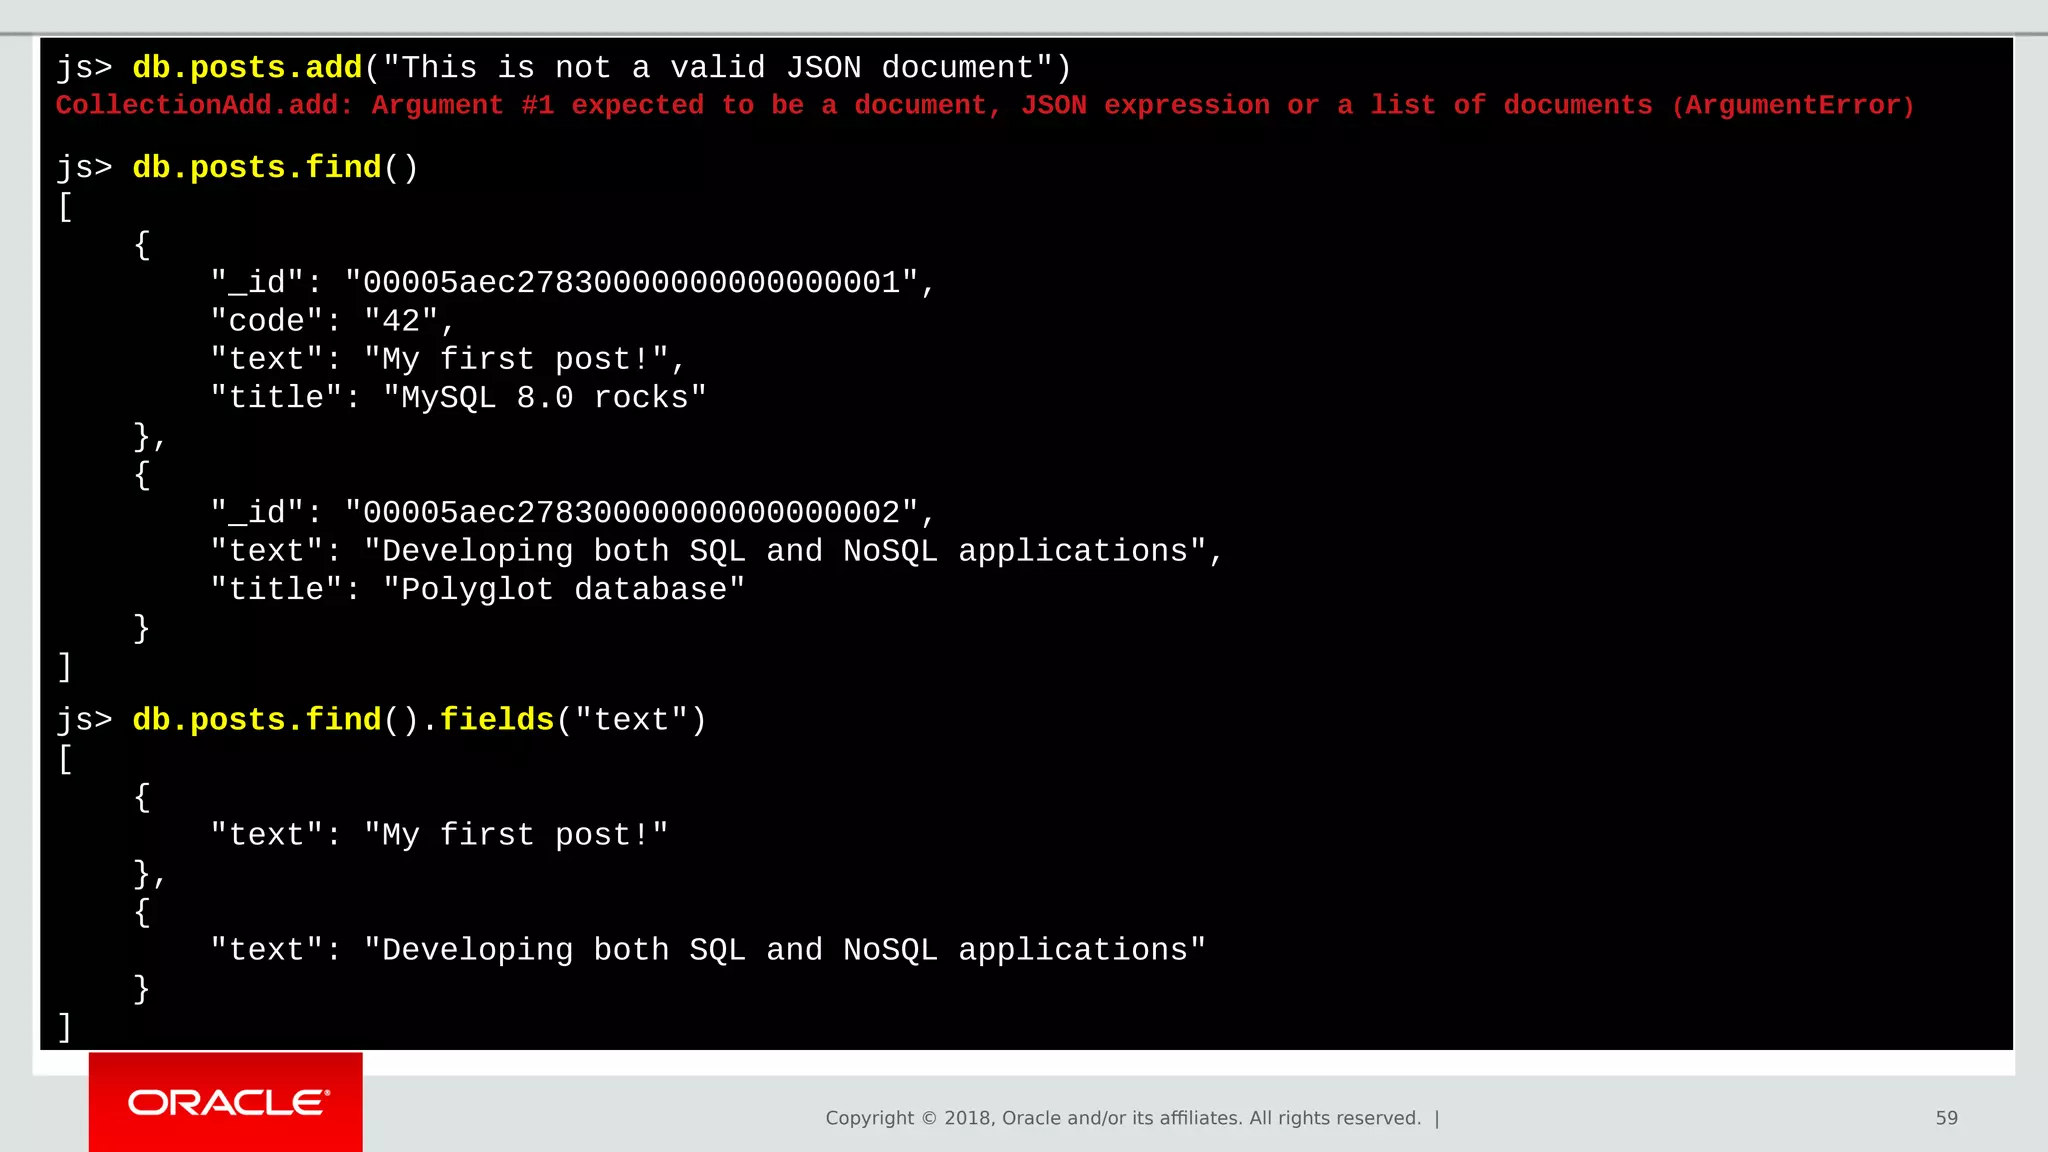Screen dimensions: 2048x1152
Task: Click the "MySQL 8.0 rocks" title line
Action: coord(458,398)
